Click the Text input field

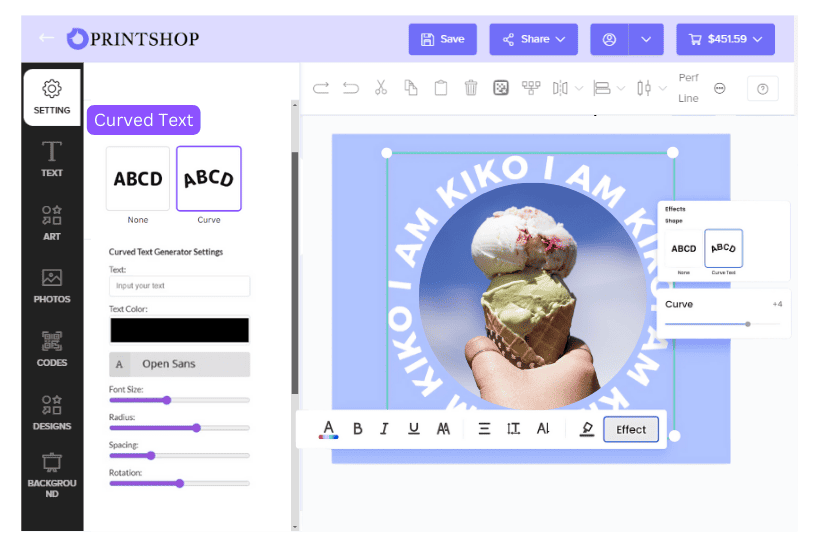click(x=180, y=286)
